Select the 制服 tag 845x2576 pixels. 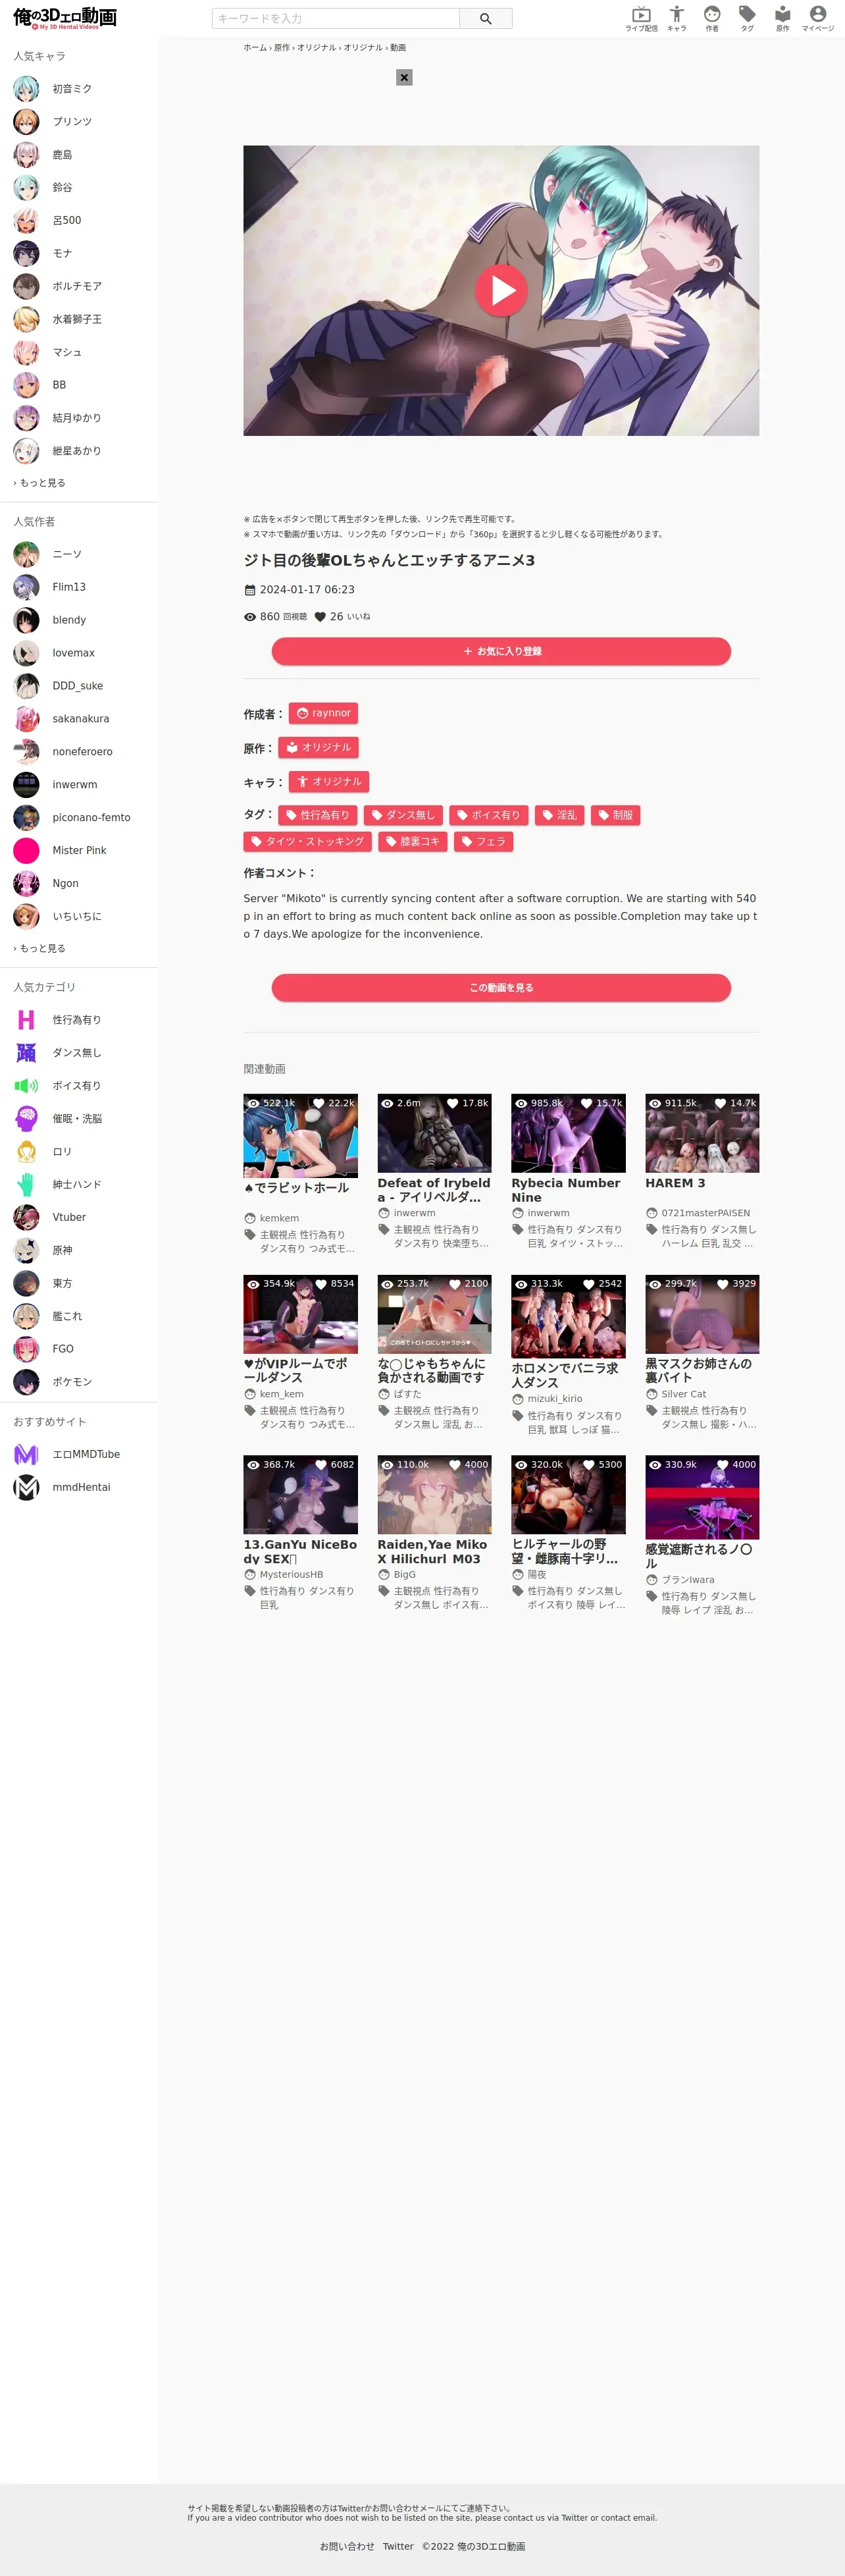tap(615, 815)
